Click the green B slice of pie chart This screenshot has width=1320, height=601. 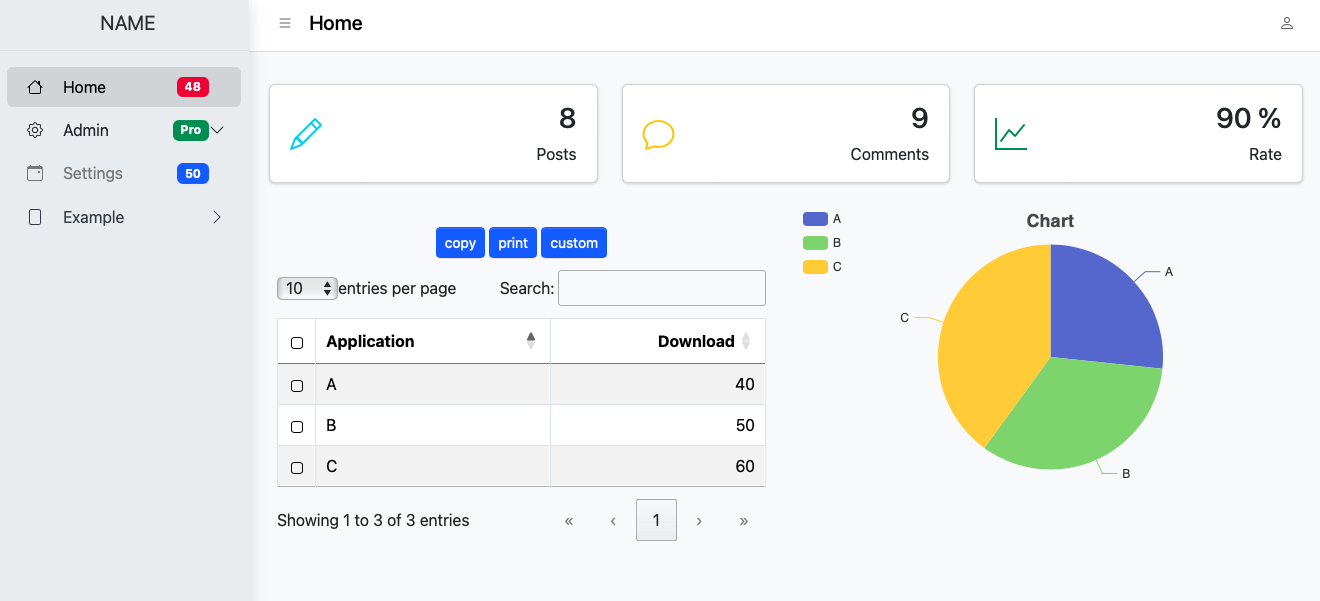tap(1075, 415)
